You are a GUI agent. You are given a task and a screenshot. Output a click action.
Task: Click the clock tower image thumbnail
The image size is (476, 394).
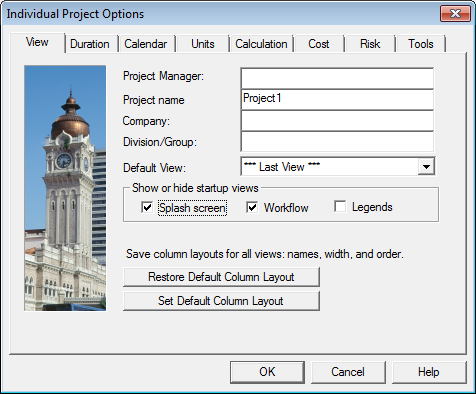(65, 188)
